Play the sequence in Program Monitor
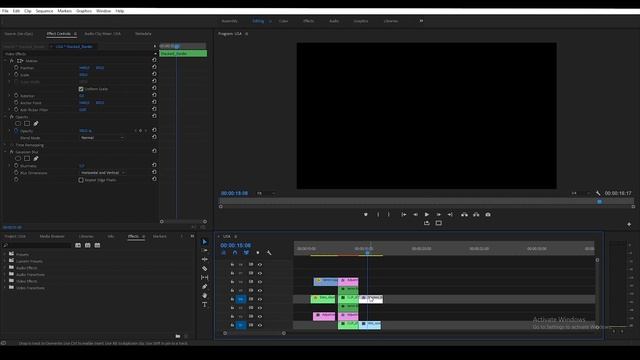The image size is (640, 360). pos(427,214)
